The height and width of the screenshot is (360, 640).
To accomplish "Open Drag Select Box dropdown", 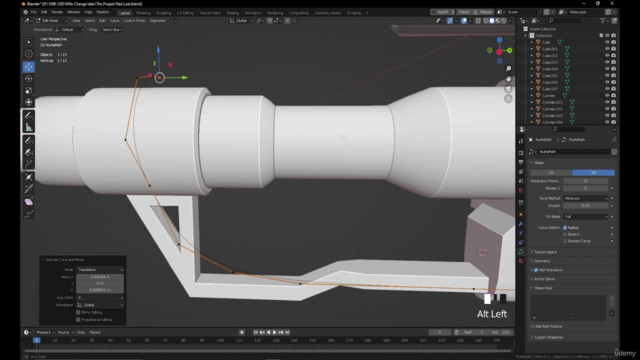I will tap(112, 30).
